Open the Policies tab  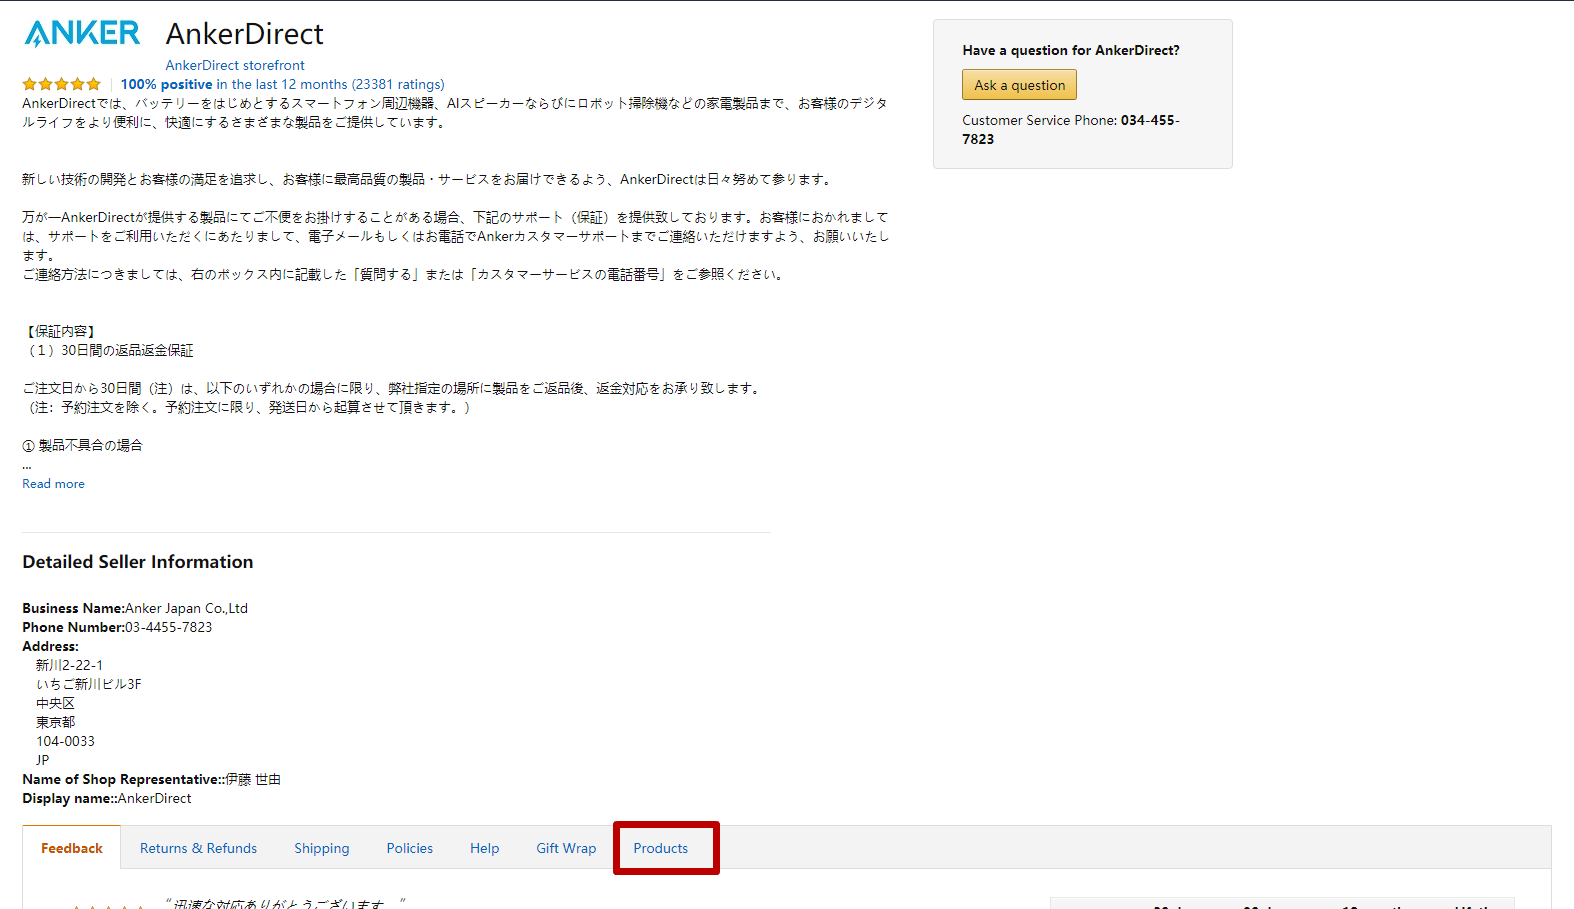click(x=410, y=848)
